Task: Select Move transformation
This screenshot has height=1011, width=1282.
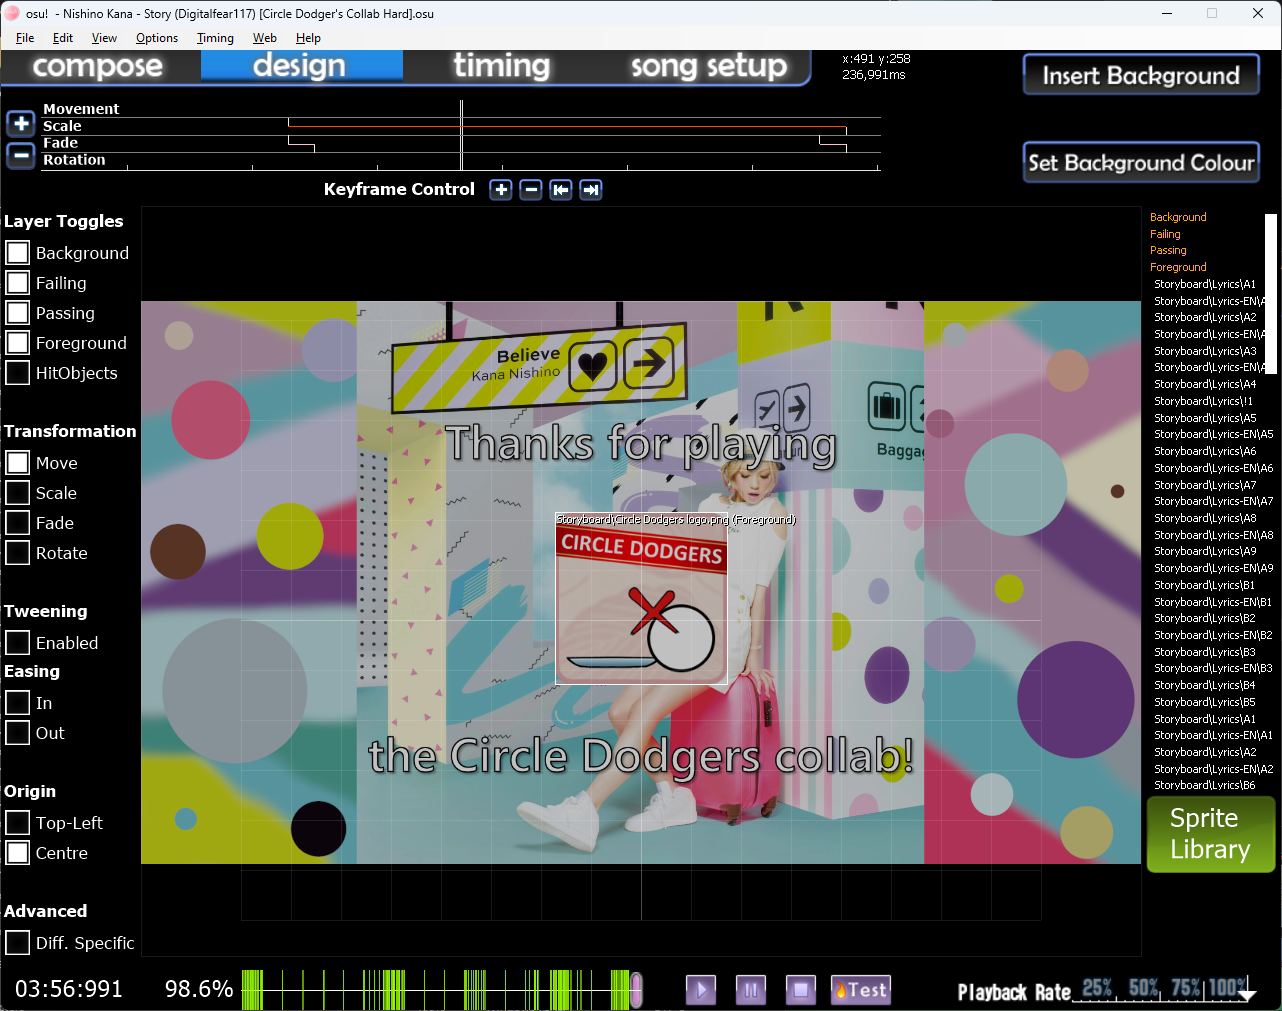Action: point(18,463)
